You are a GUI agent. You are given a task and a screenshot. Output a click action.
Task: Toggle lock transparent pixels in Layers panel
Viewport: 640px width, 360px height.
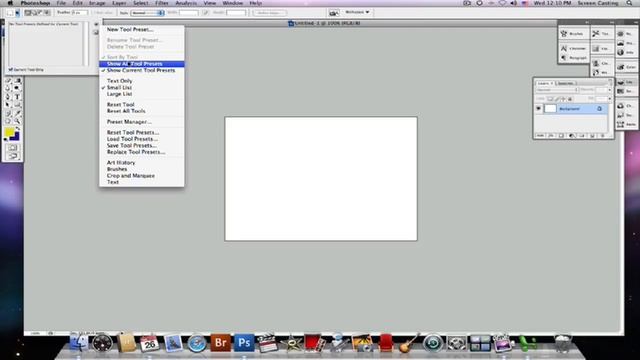pyautogui.click(x=550, y=99)
